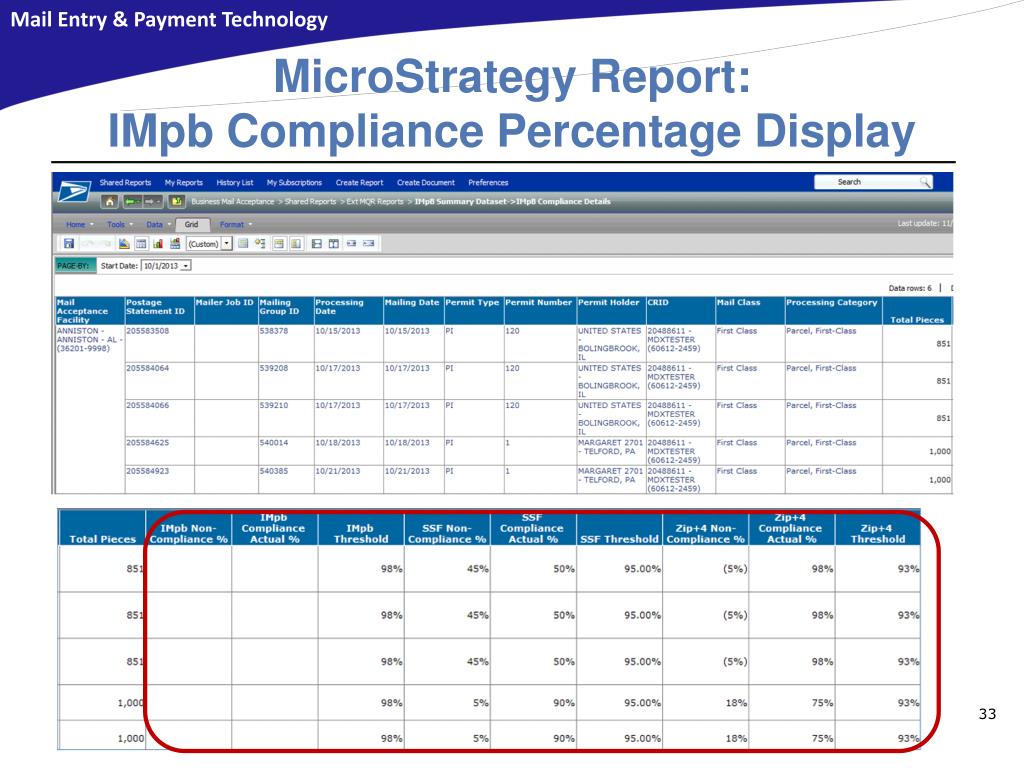Viewport: 1024px width, 768px height.
Task: Click Ext MQR Reports breadcrumb
Action: pyautogui.click(x=375, y=202)
